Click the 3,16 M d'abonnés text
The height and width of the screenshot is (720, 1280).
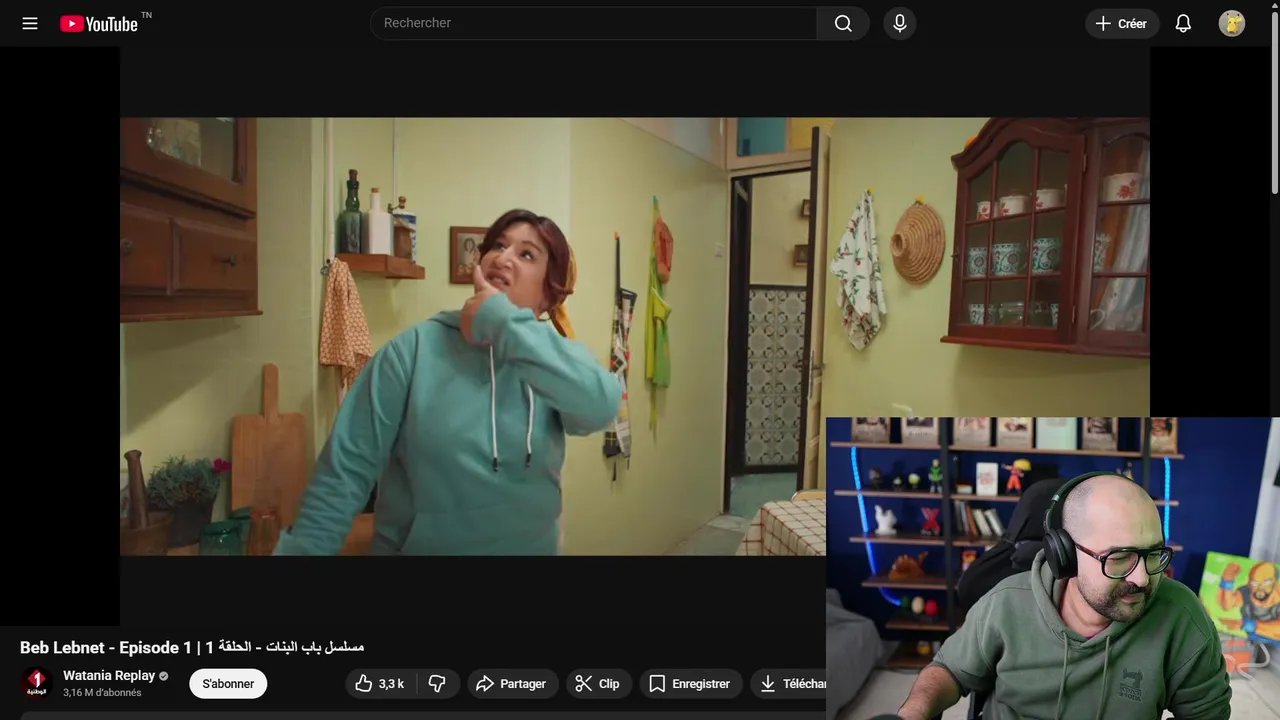102,693
